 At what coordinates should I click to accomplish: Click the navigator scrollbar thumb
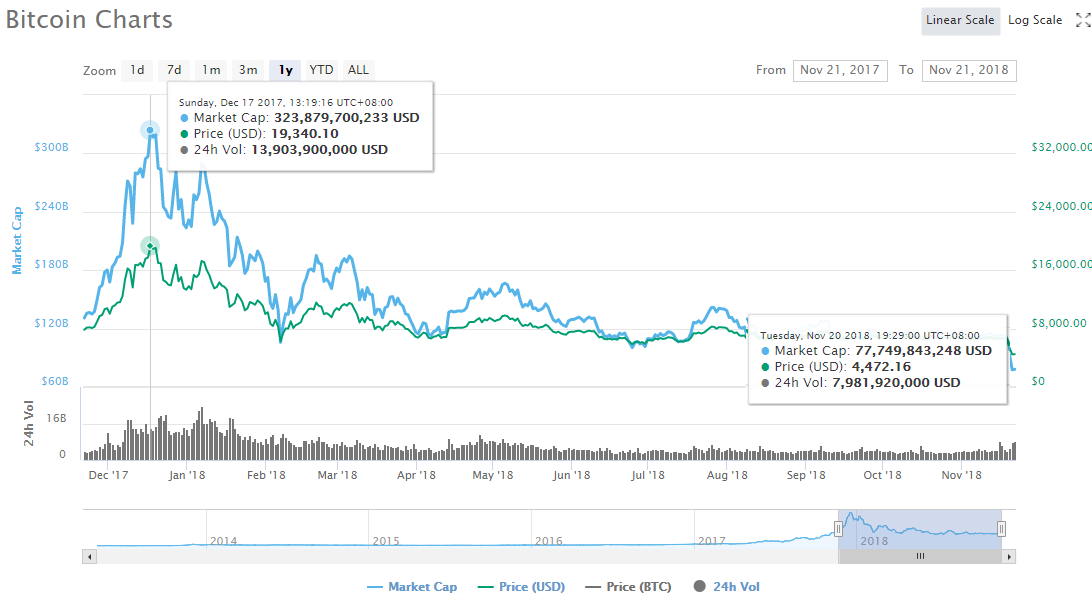coord(920,556)
